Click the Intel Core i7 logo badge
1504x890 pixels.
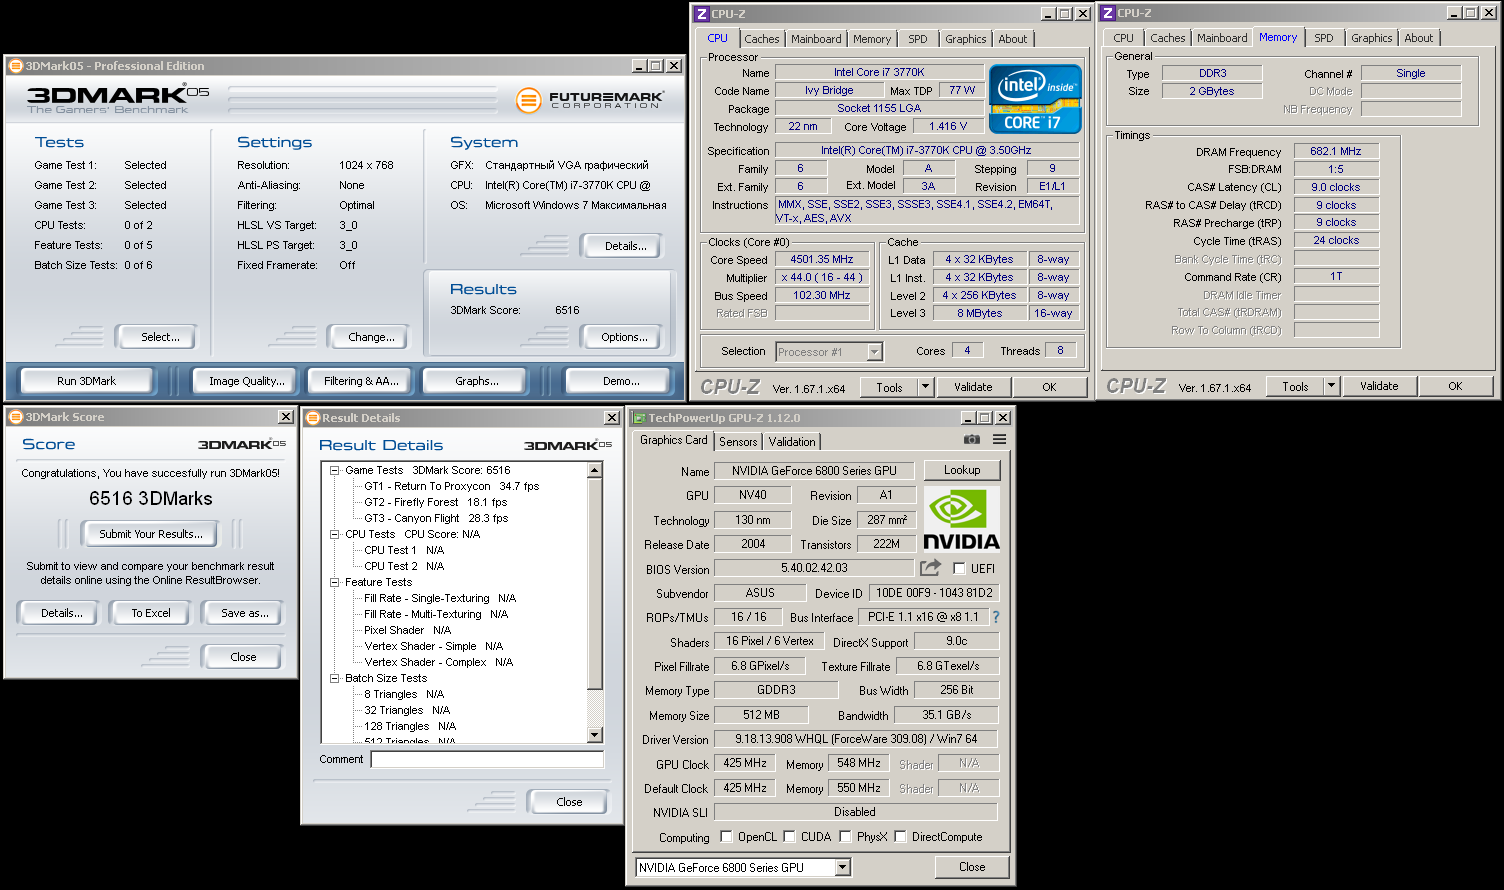(x=1034, y=99)
